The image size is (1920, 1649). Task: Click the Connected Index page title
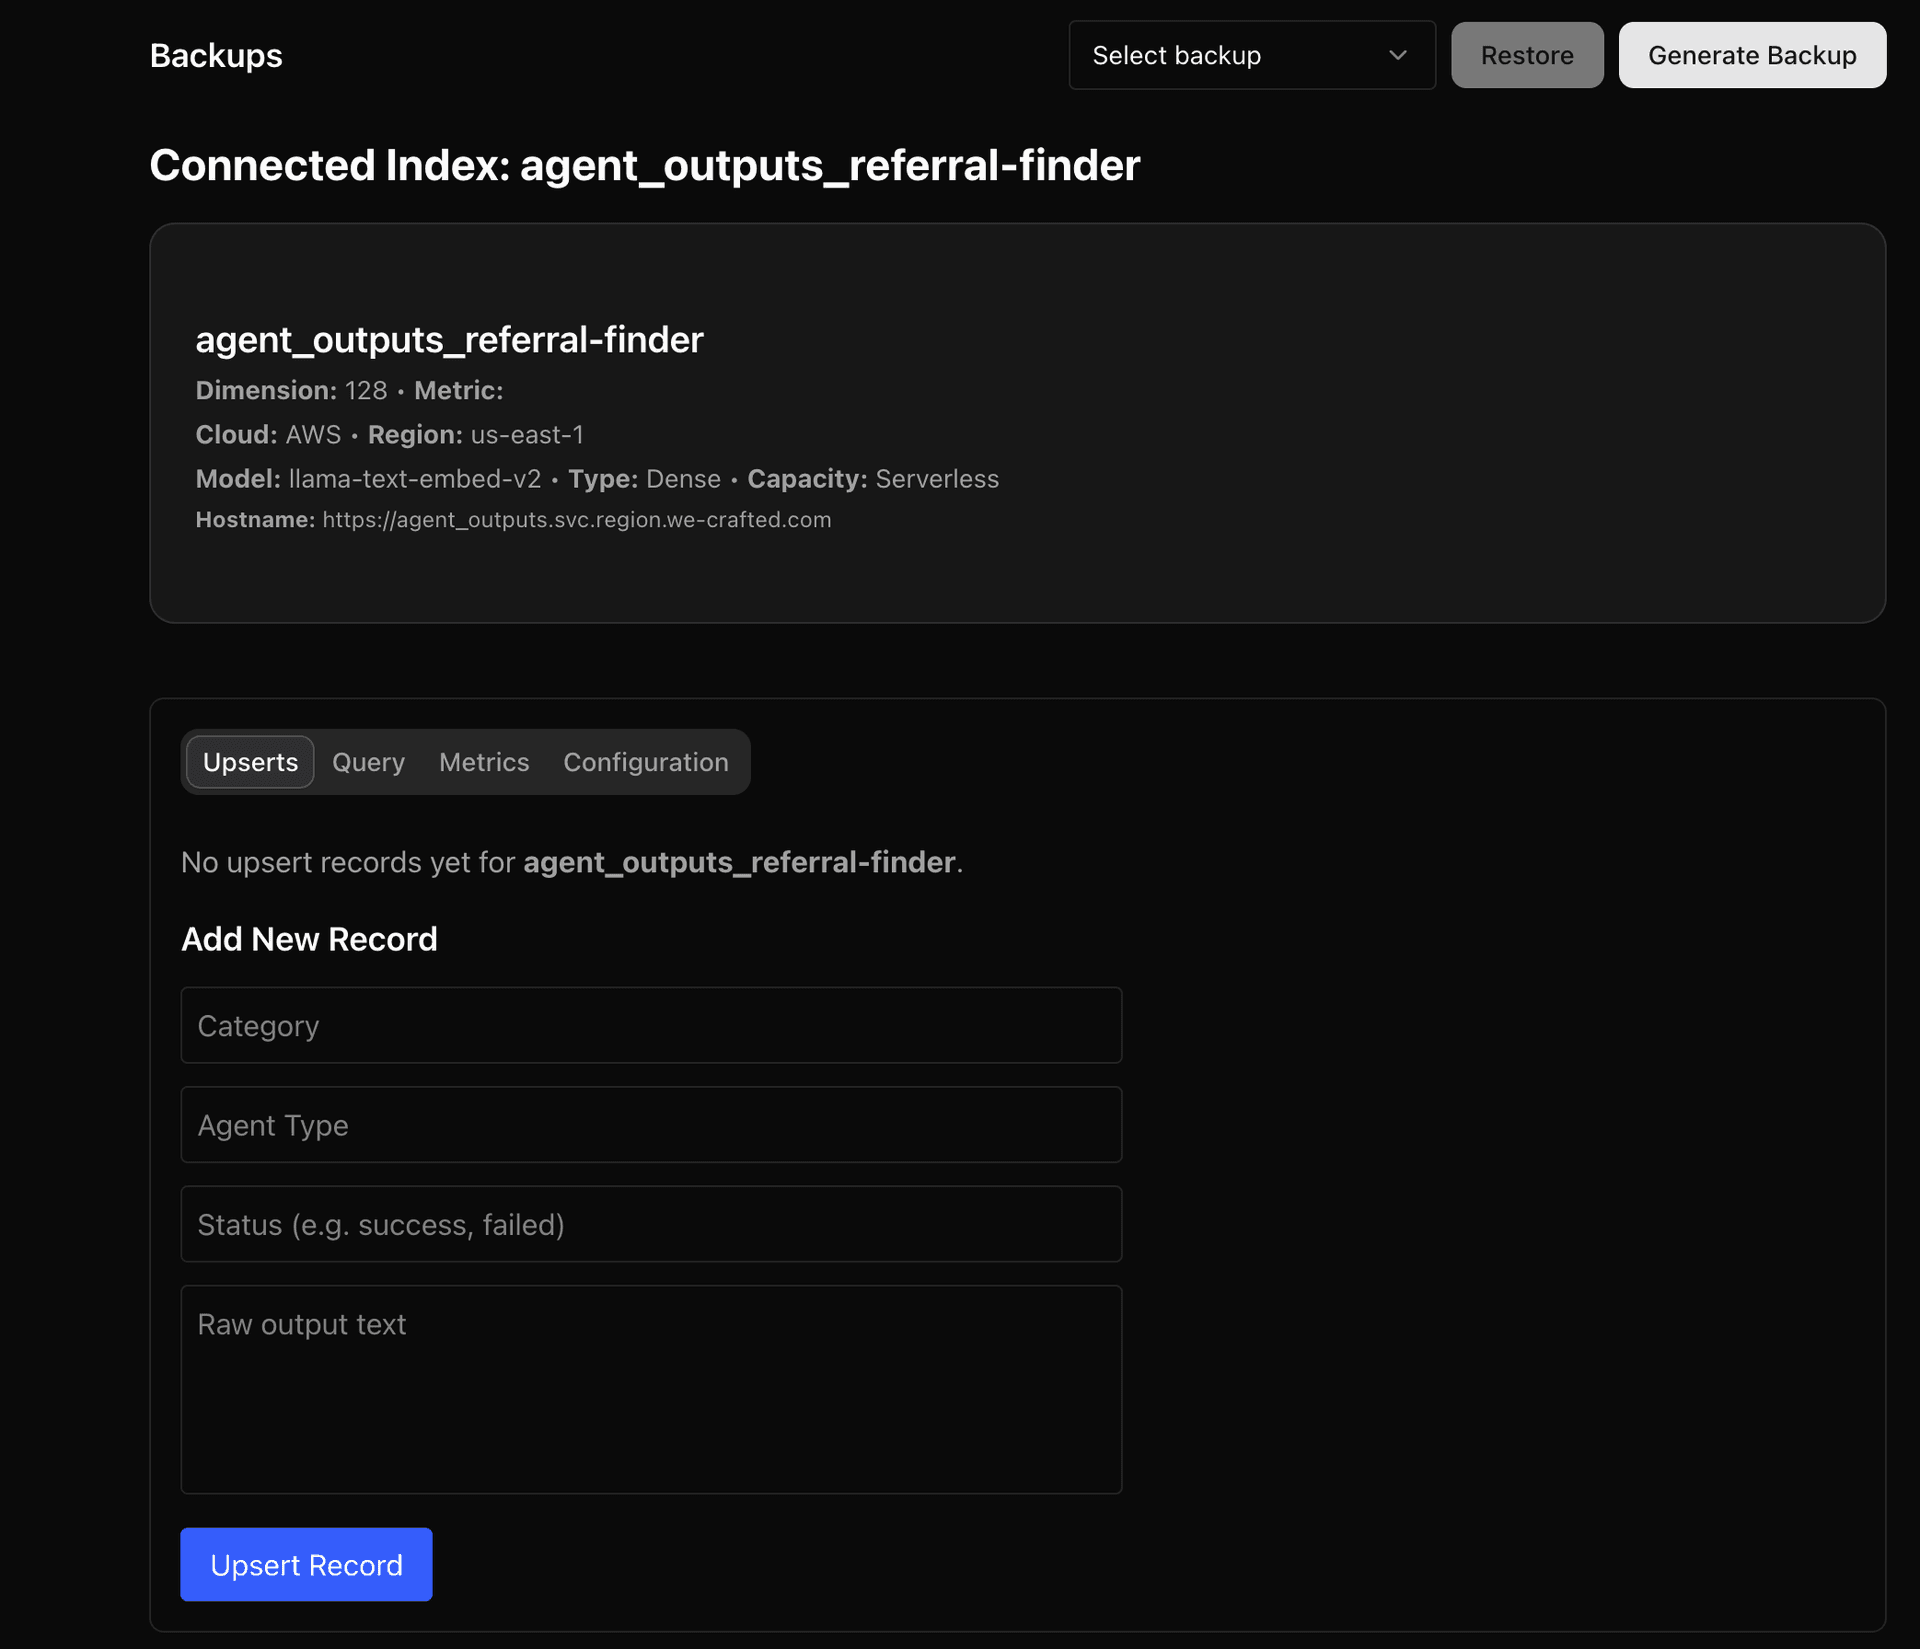pos(644,165)
